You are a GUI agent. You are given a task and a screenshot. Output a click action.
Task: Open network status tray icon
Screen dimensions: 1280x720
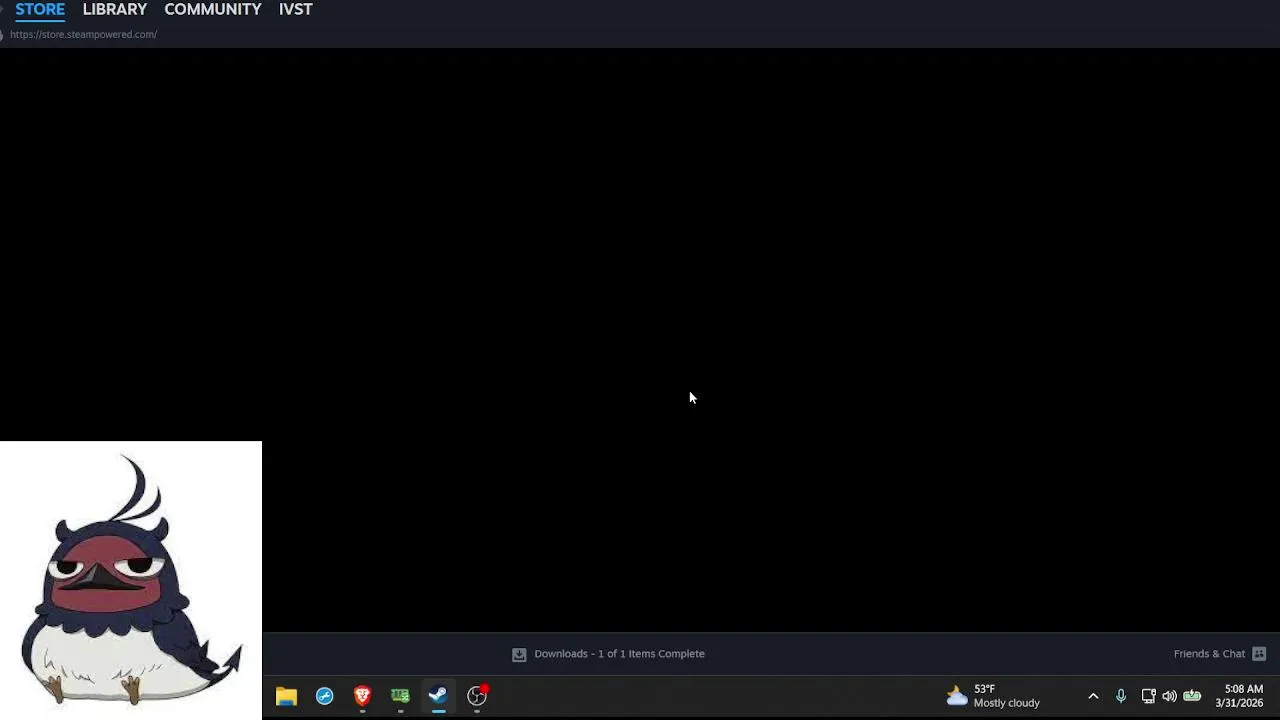1148,696
